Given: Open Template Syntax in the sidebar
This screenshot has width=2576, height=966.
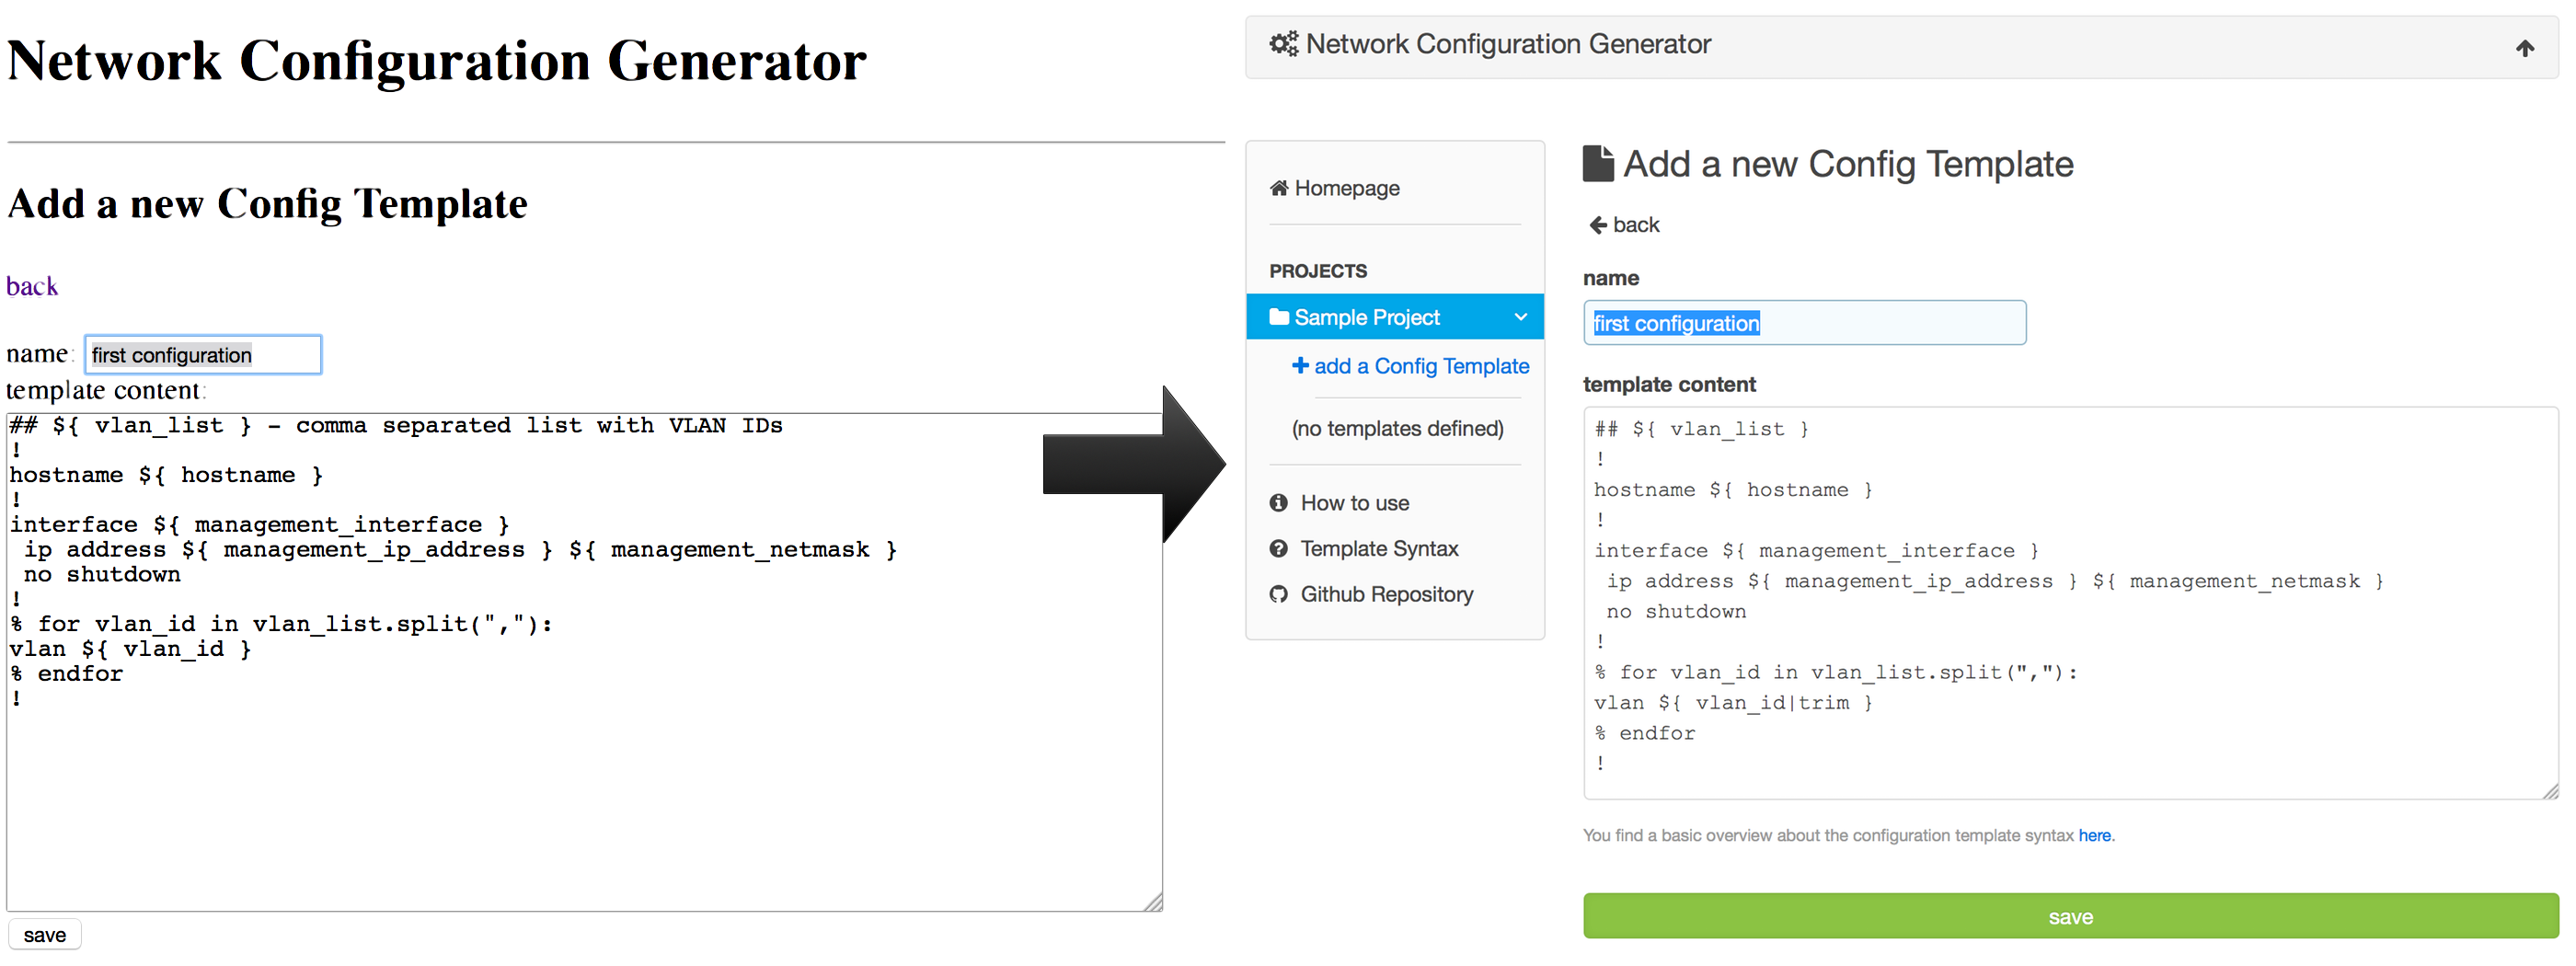Looking at the screenshot, I should click(x=1364, y=548).
